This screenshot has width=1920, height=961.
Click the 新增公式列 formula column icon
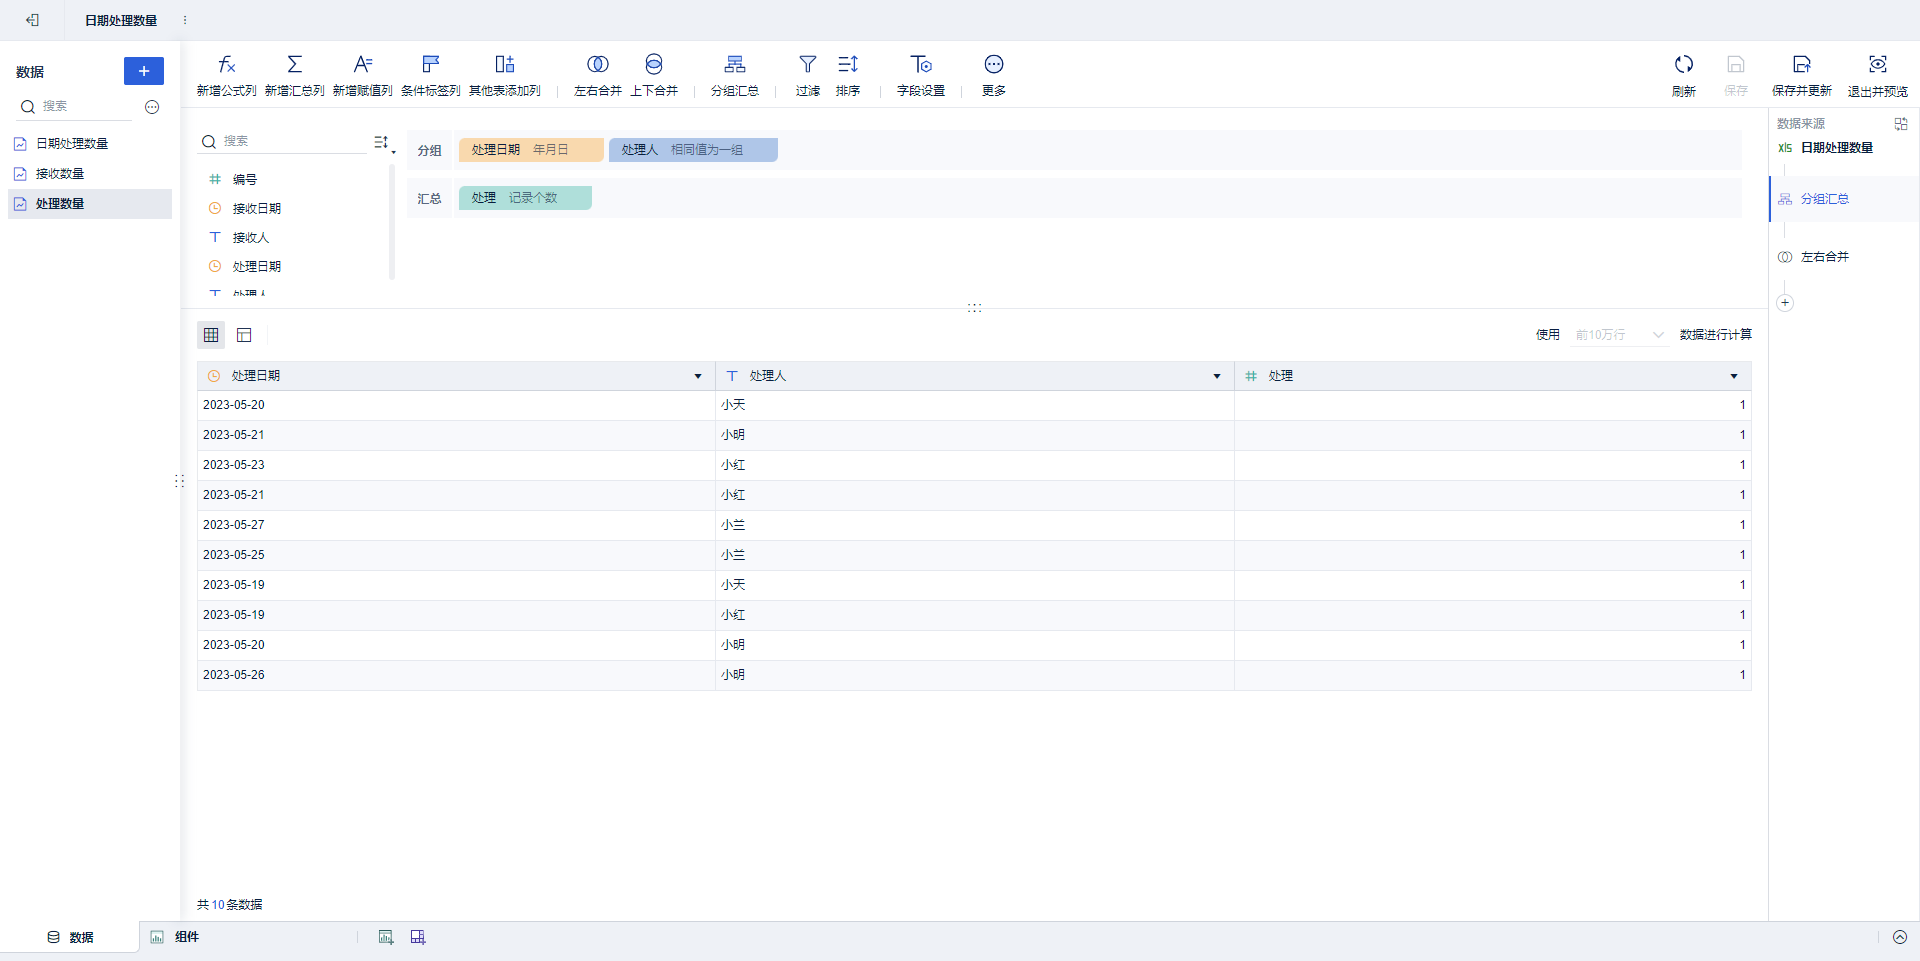(x=227, y=65)
